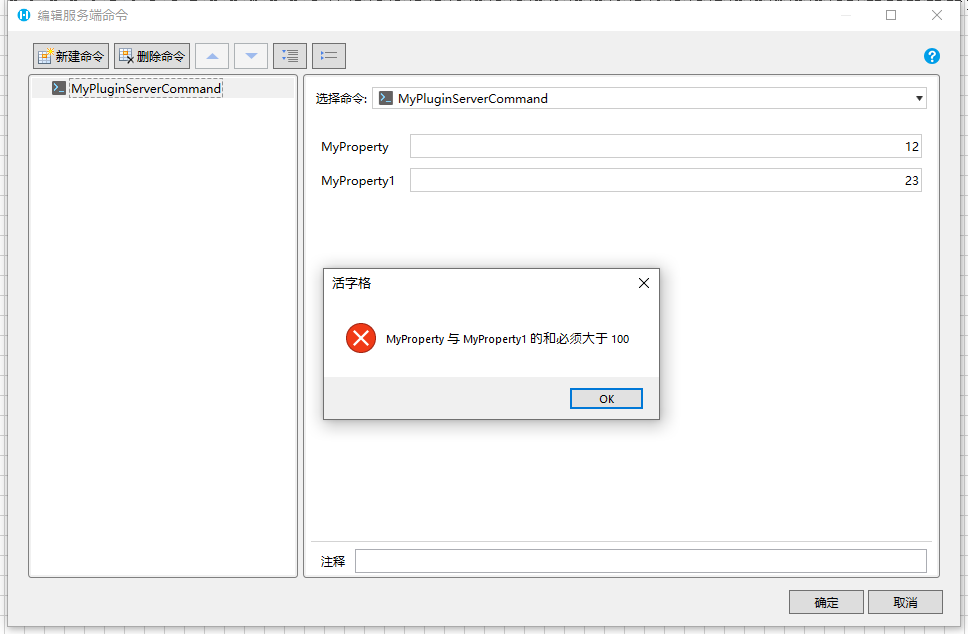Click the increase indent toolbar icon
968x634 pixels.
(x=290, y=56)
